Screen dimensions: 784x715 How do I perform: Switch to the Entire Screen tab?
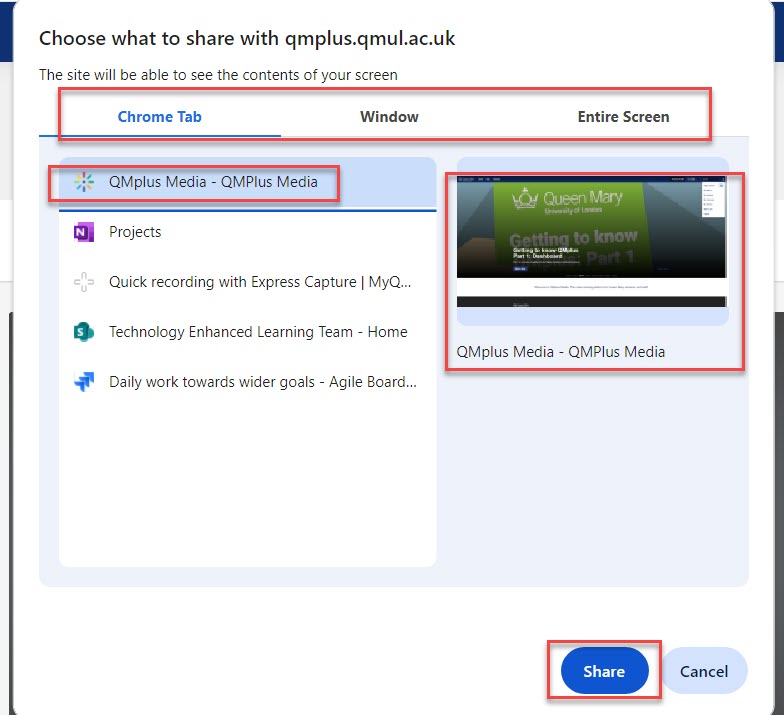(623, 116)
